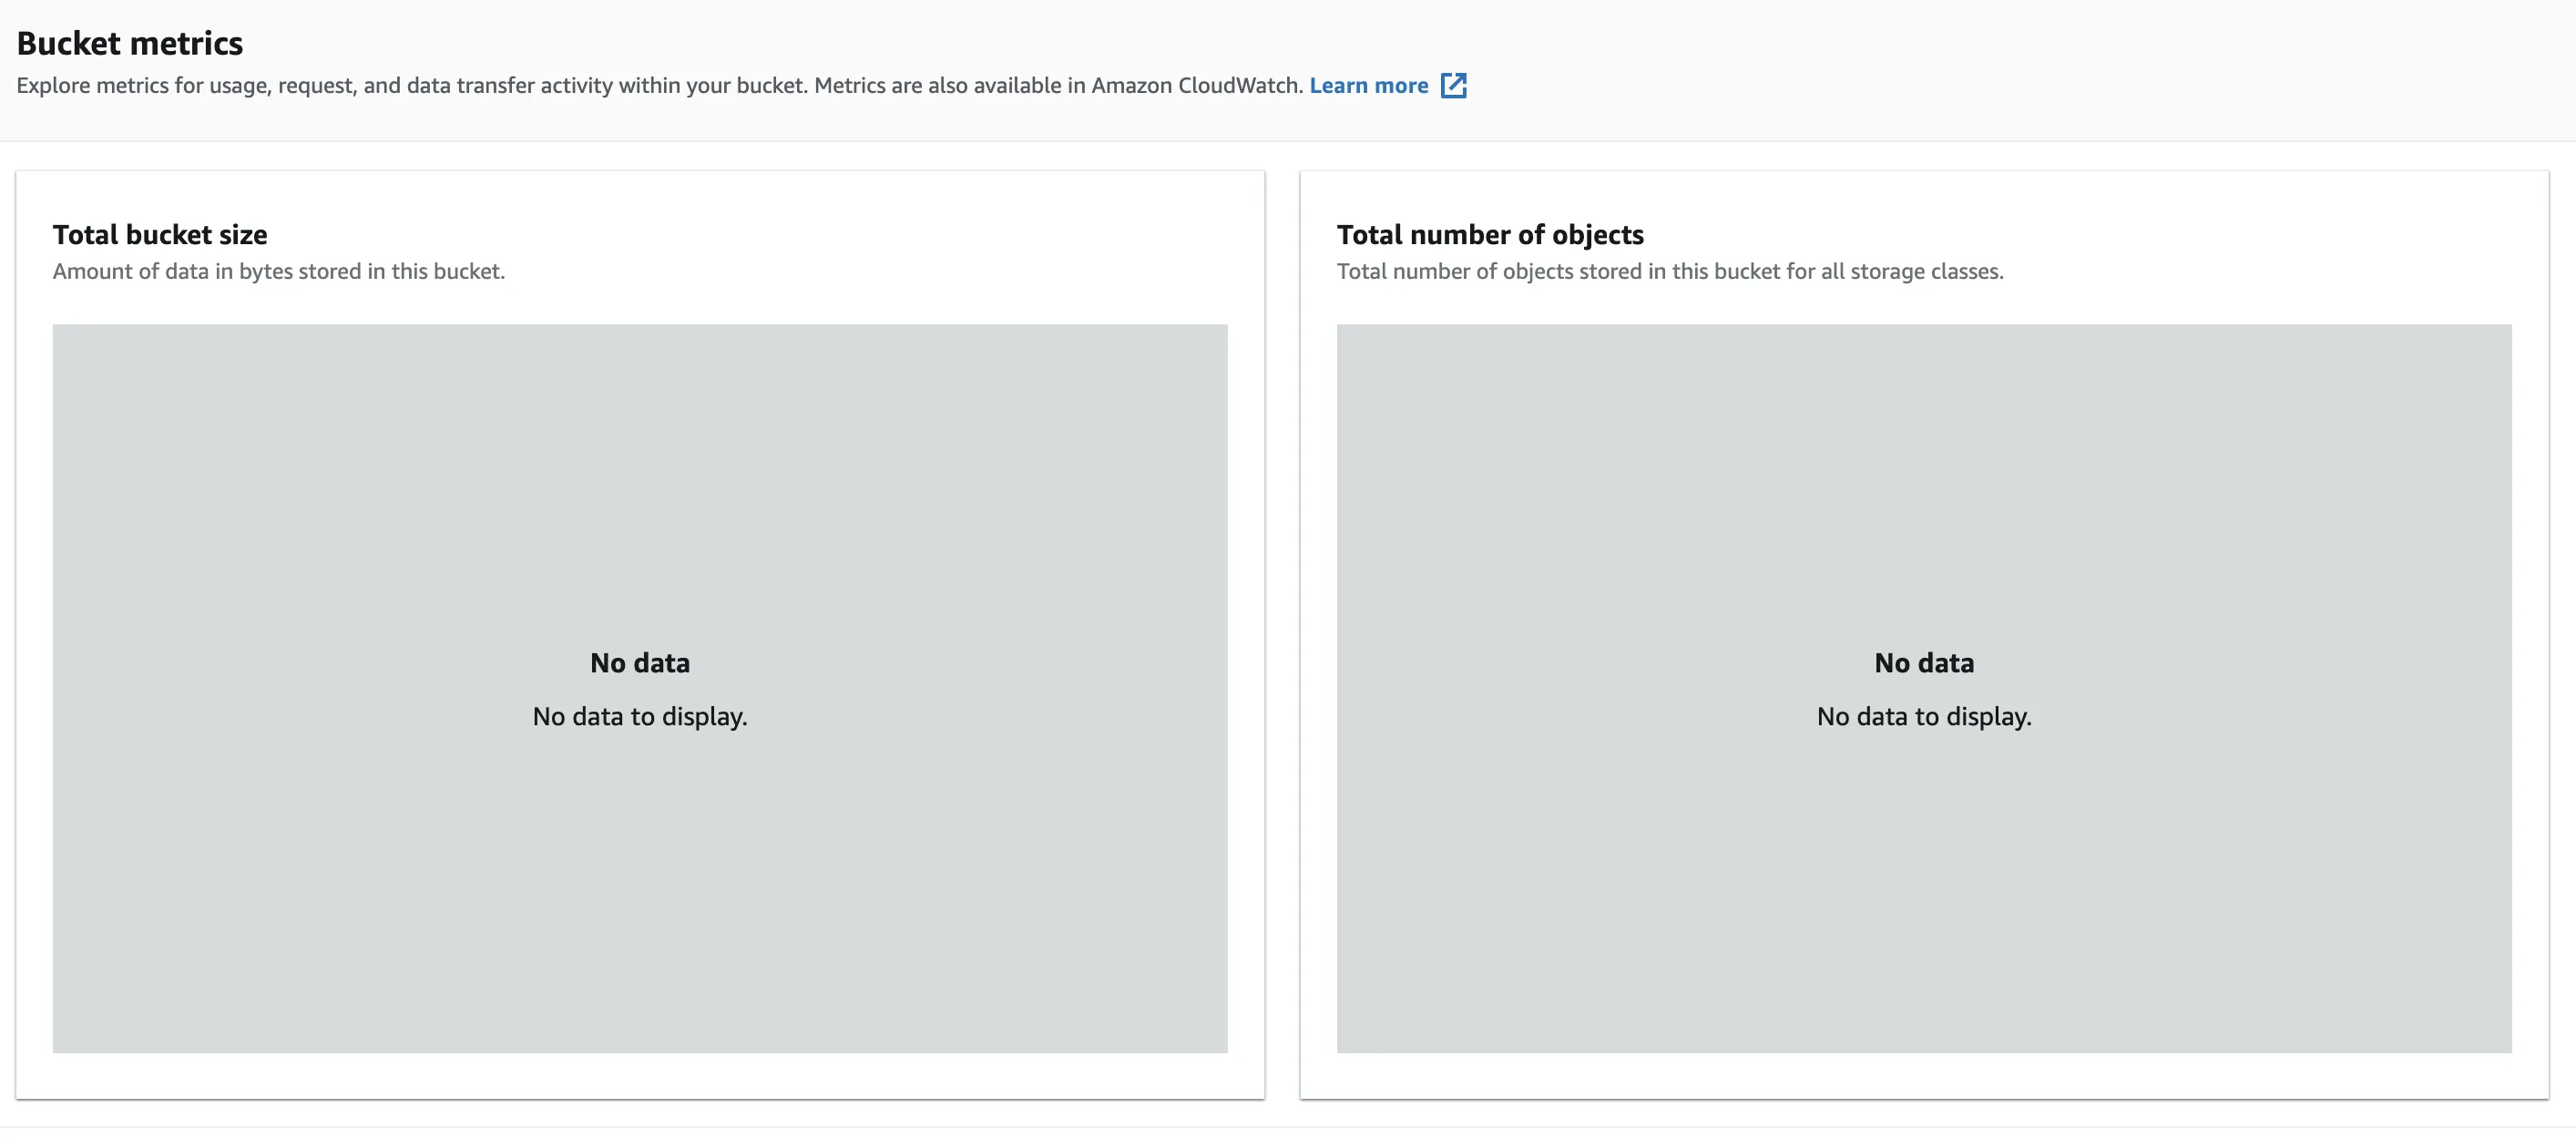Click the 'for all storage classes' subtitle text
The width and height of the screenshot is (2576, 1148).
[x=1894, y=271]
